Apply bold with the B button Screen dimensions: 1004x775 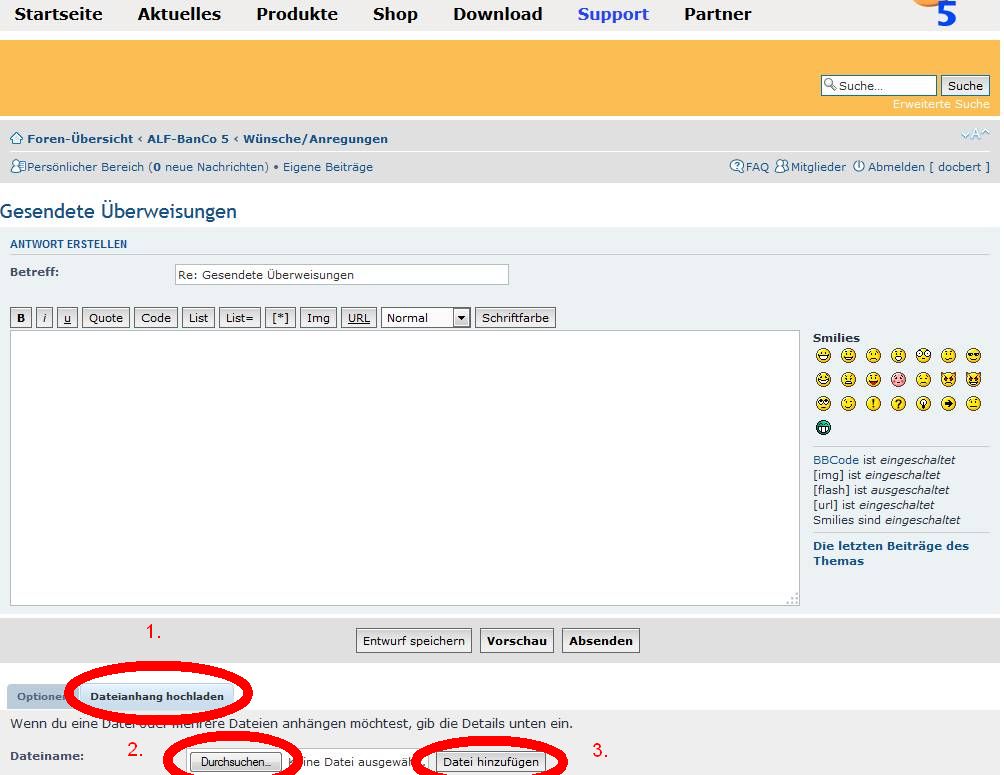(x=21, y=318)
